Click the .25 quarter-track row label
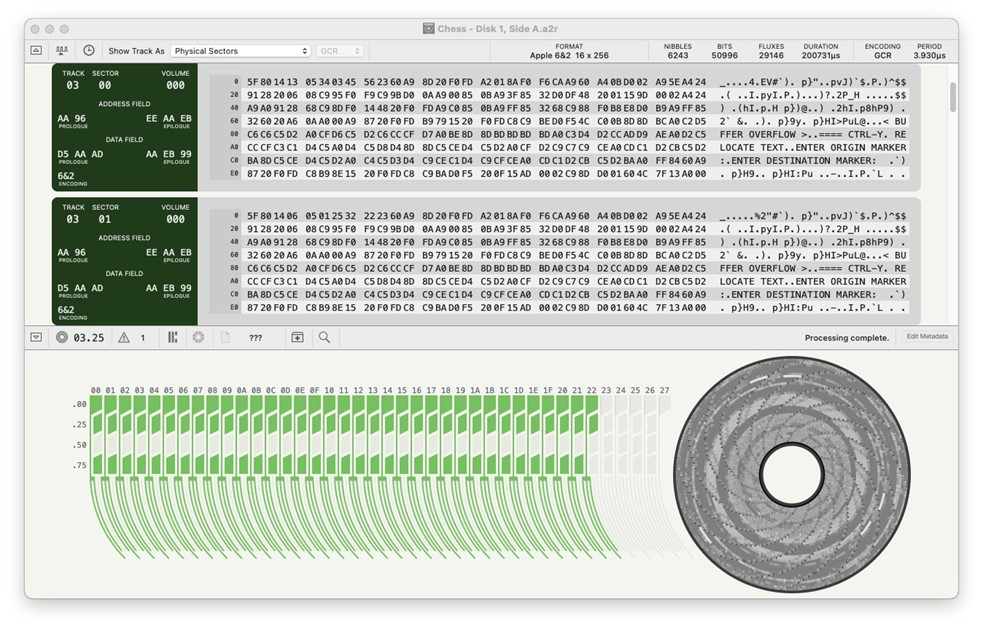This screenshot has height=629, width=983. coord(80,425)
